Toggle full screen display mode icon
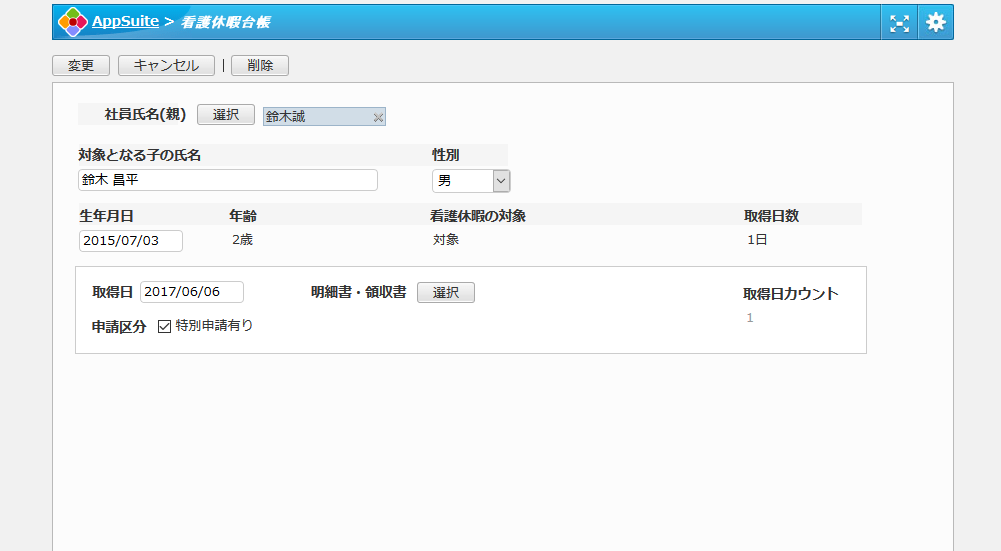Viewport: 1001px width, 551px height. 900,22
